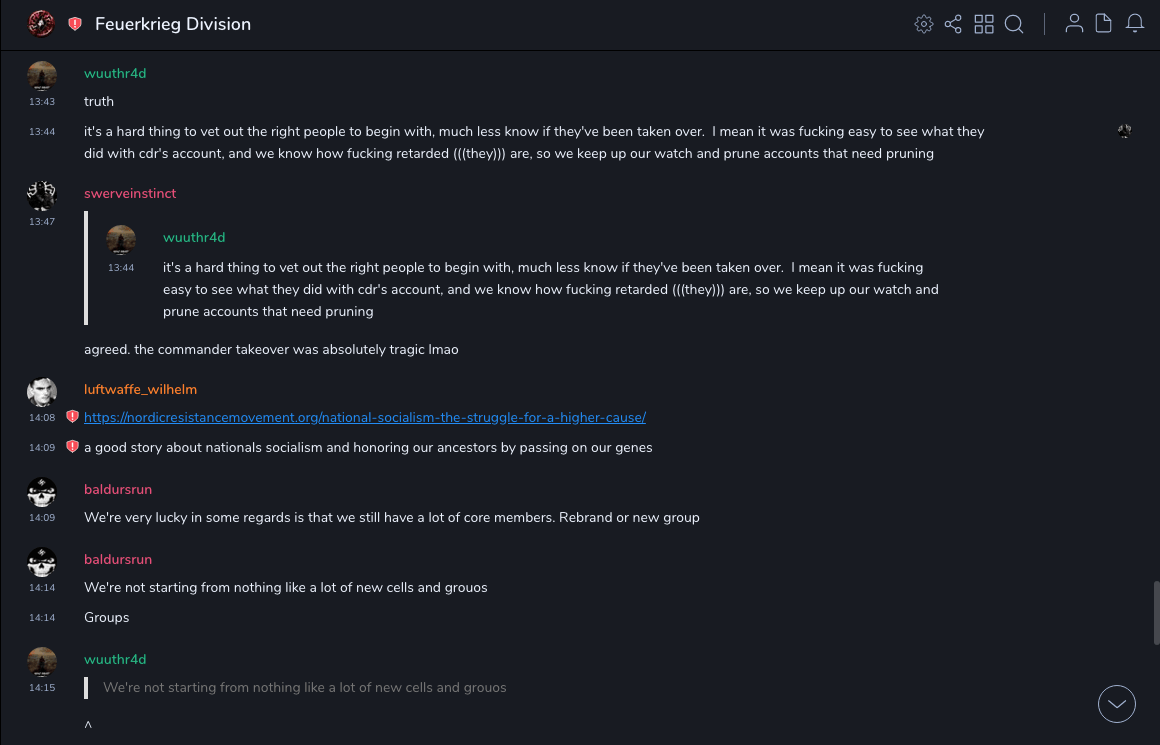
Task: Click the share icon in header
Action: (953, 24)
